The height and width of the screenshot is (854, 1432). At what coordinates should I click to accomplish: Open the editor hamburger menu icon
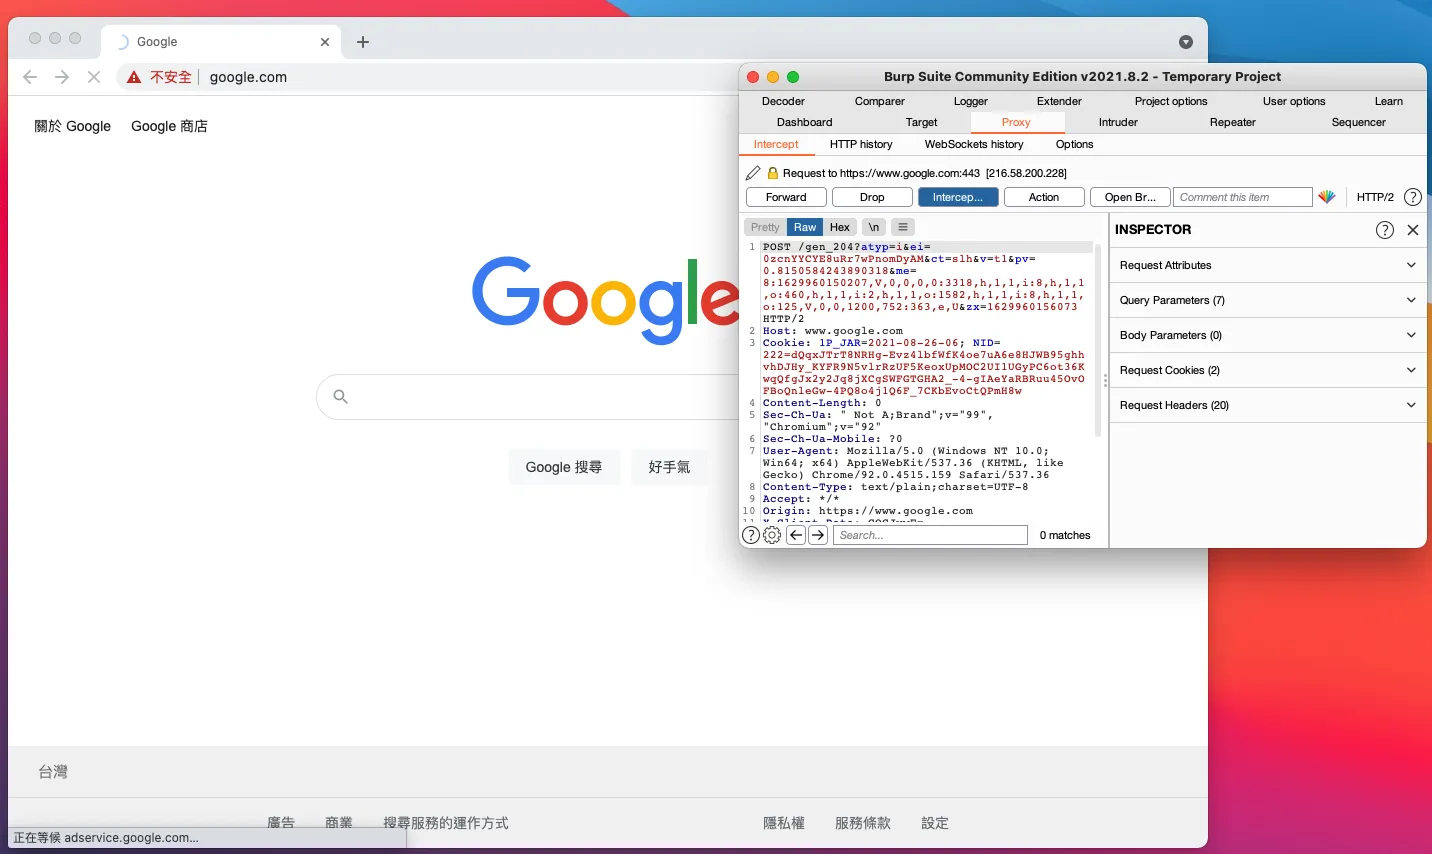tap(902, 227)
